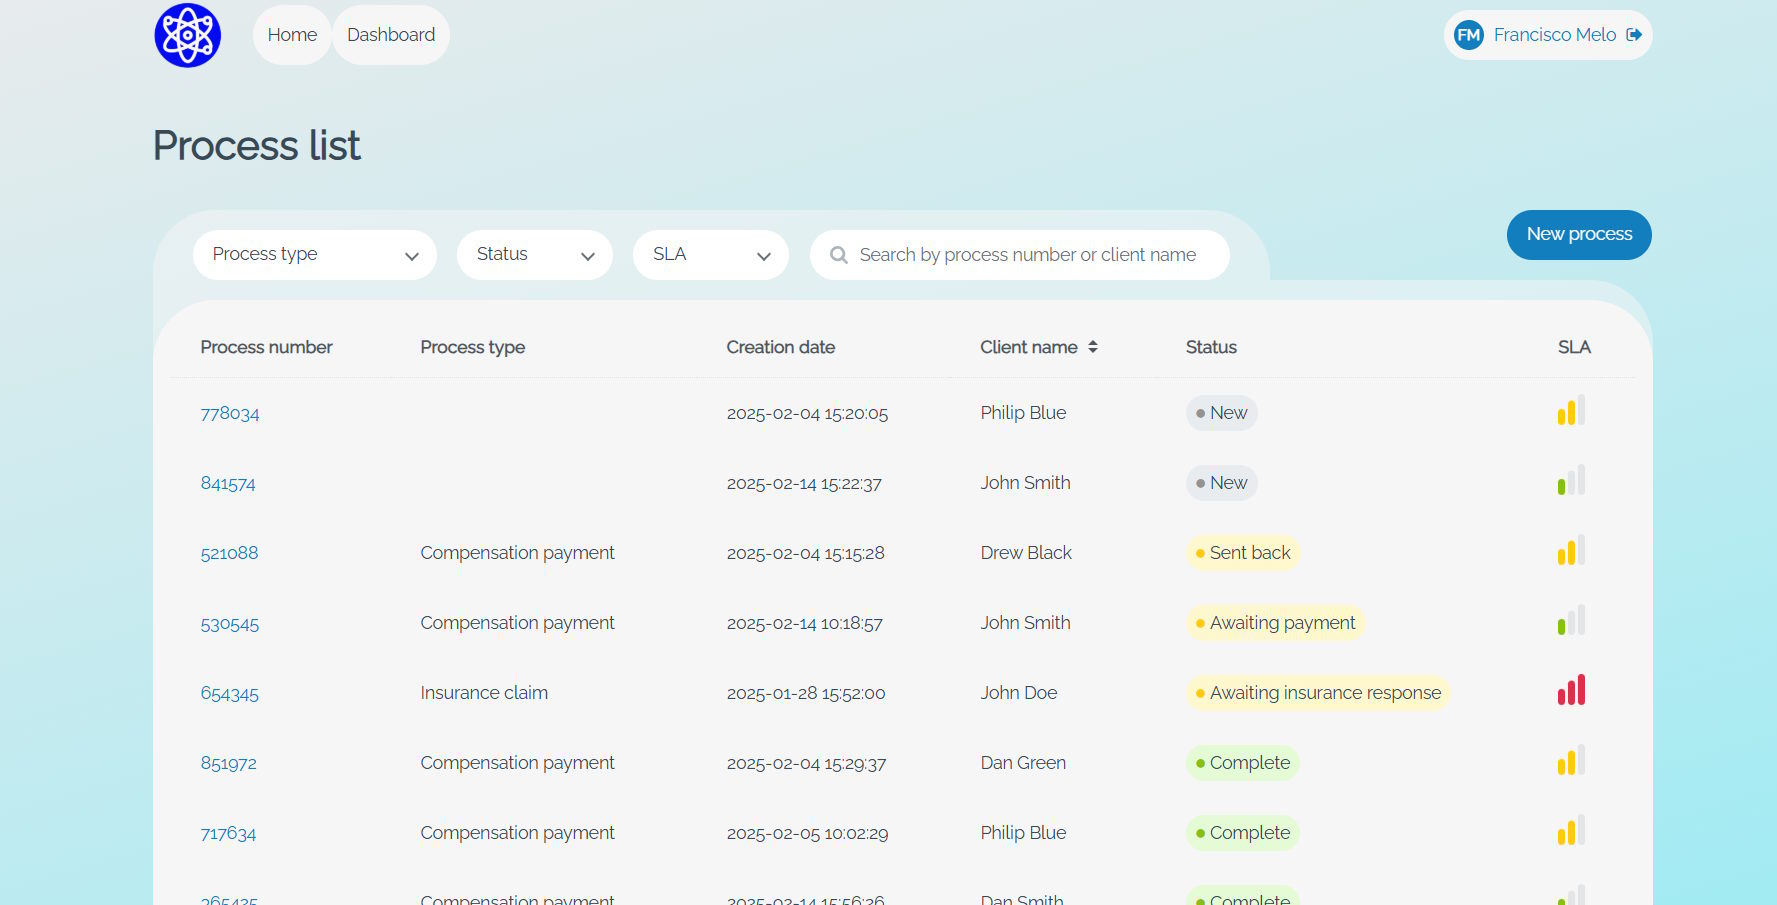The image size is (1777, 905).
Task: Click the FM avatar circle
Action: pos(1467,34)
